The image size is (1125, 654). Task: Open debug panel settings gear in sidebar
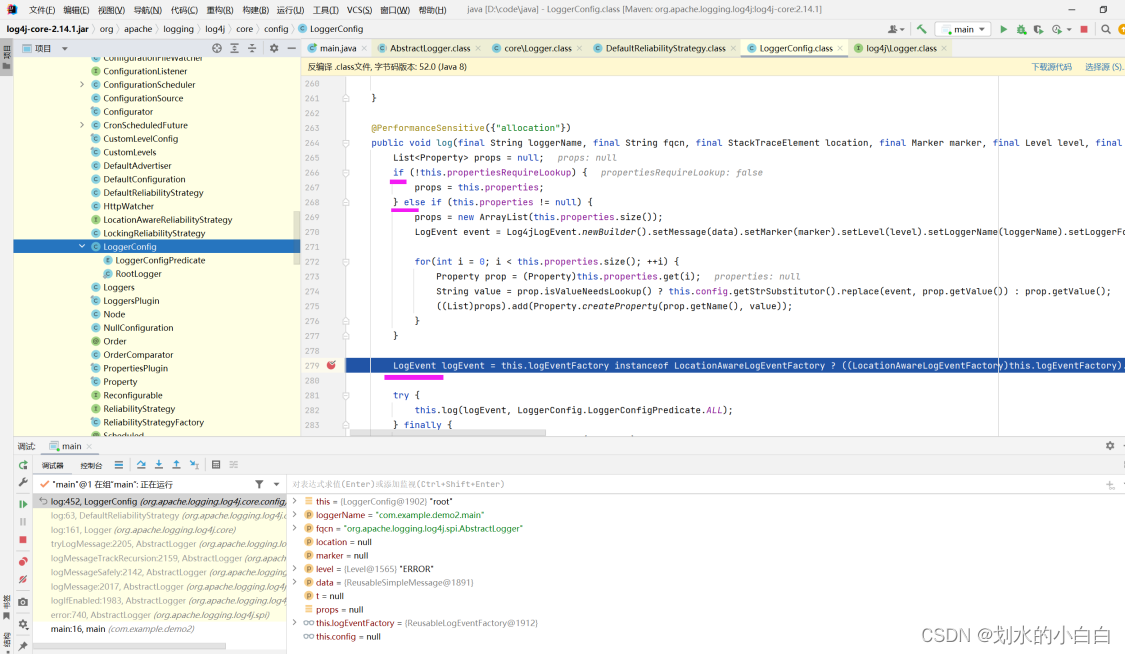tap(23, 624)
